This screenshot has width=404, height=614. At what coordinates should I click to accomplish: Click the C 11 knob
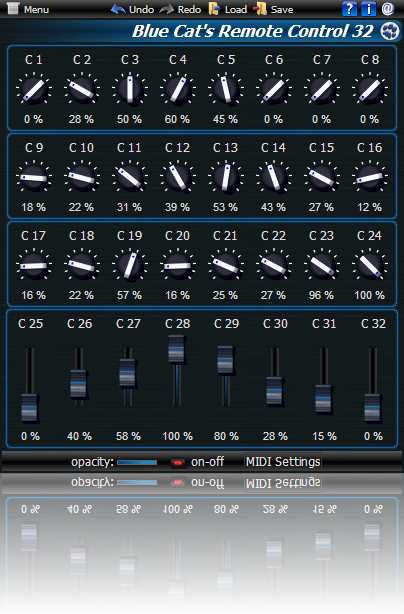point(130,178)
